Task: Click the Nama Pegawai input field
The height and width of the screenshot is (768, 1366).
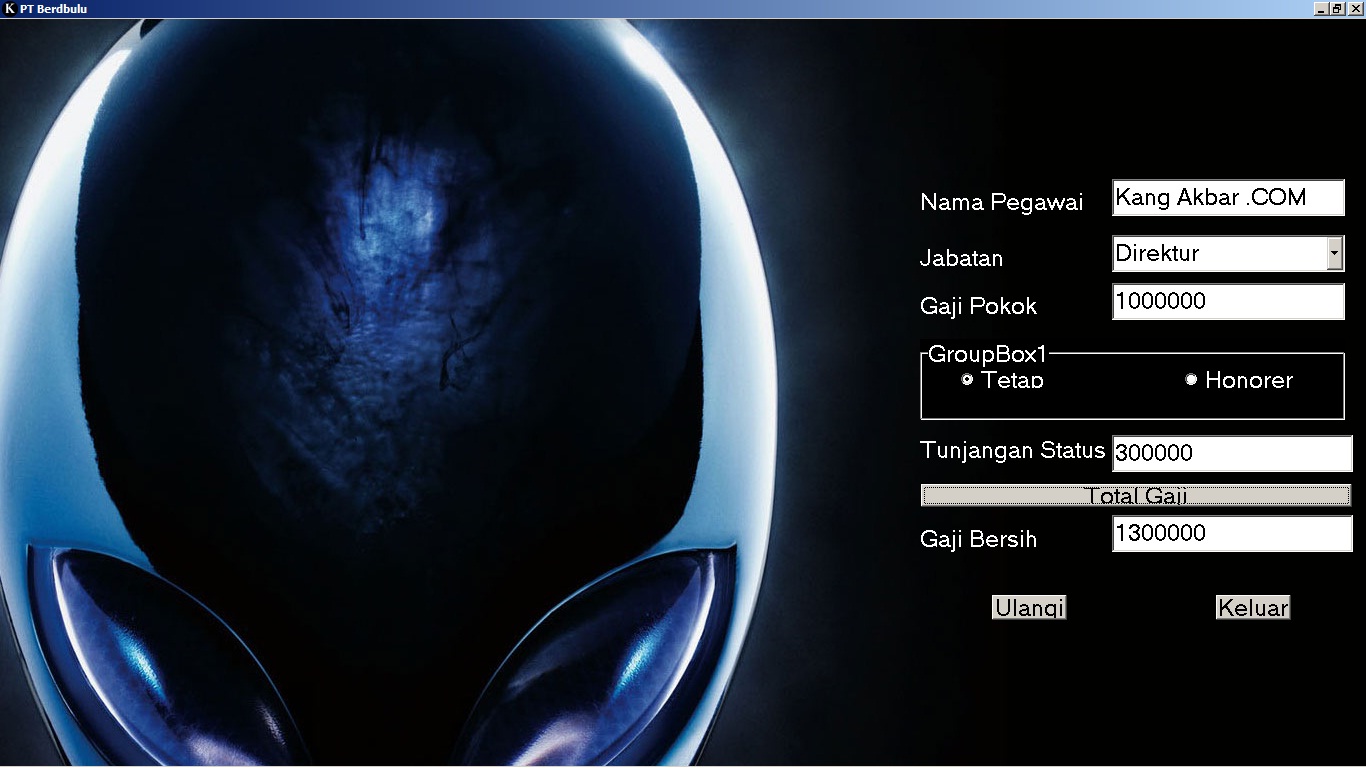Action: pyautogui.click(x=1228, y=198)
